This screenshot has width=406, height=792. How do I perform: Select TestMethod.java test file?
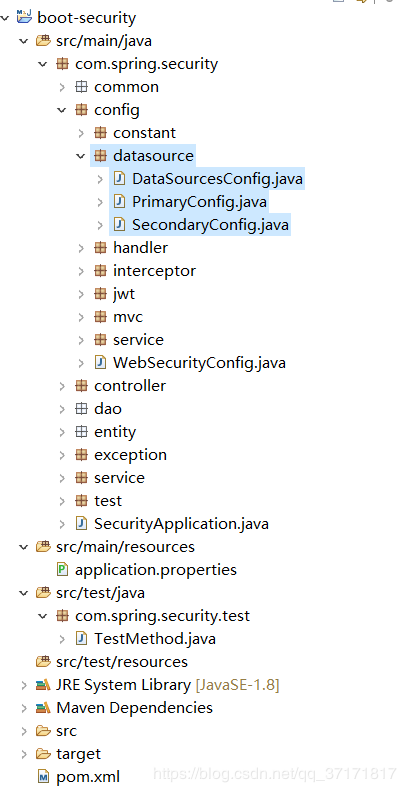tap(155, 639)
